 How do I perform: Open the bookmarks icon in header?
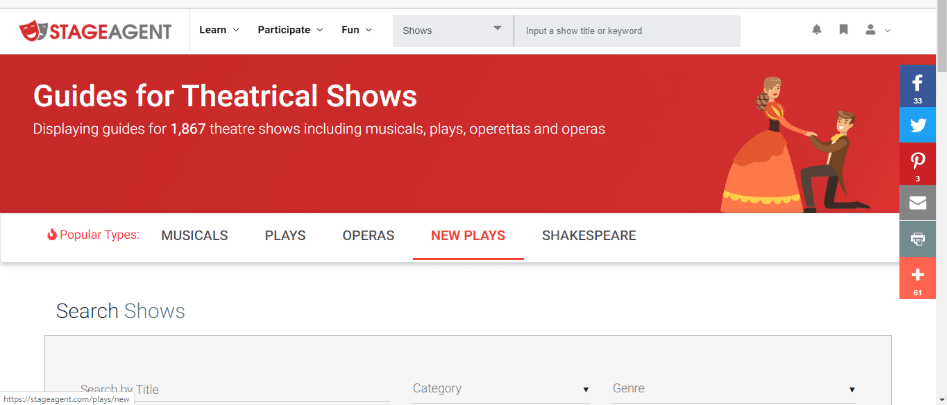pos(844,30)
